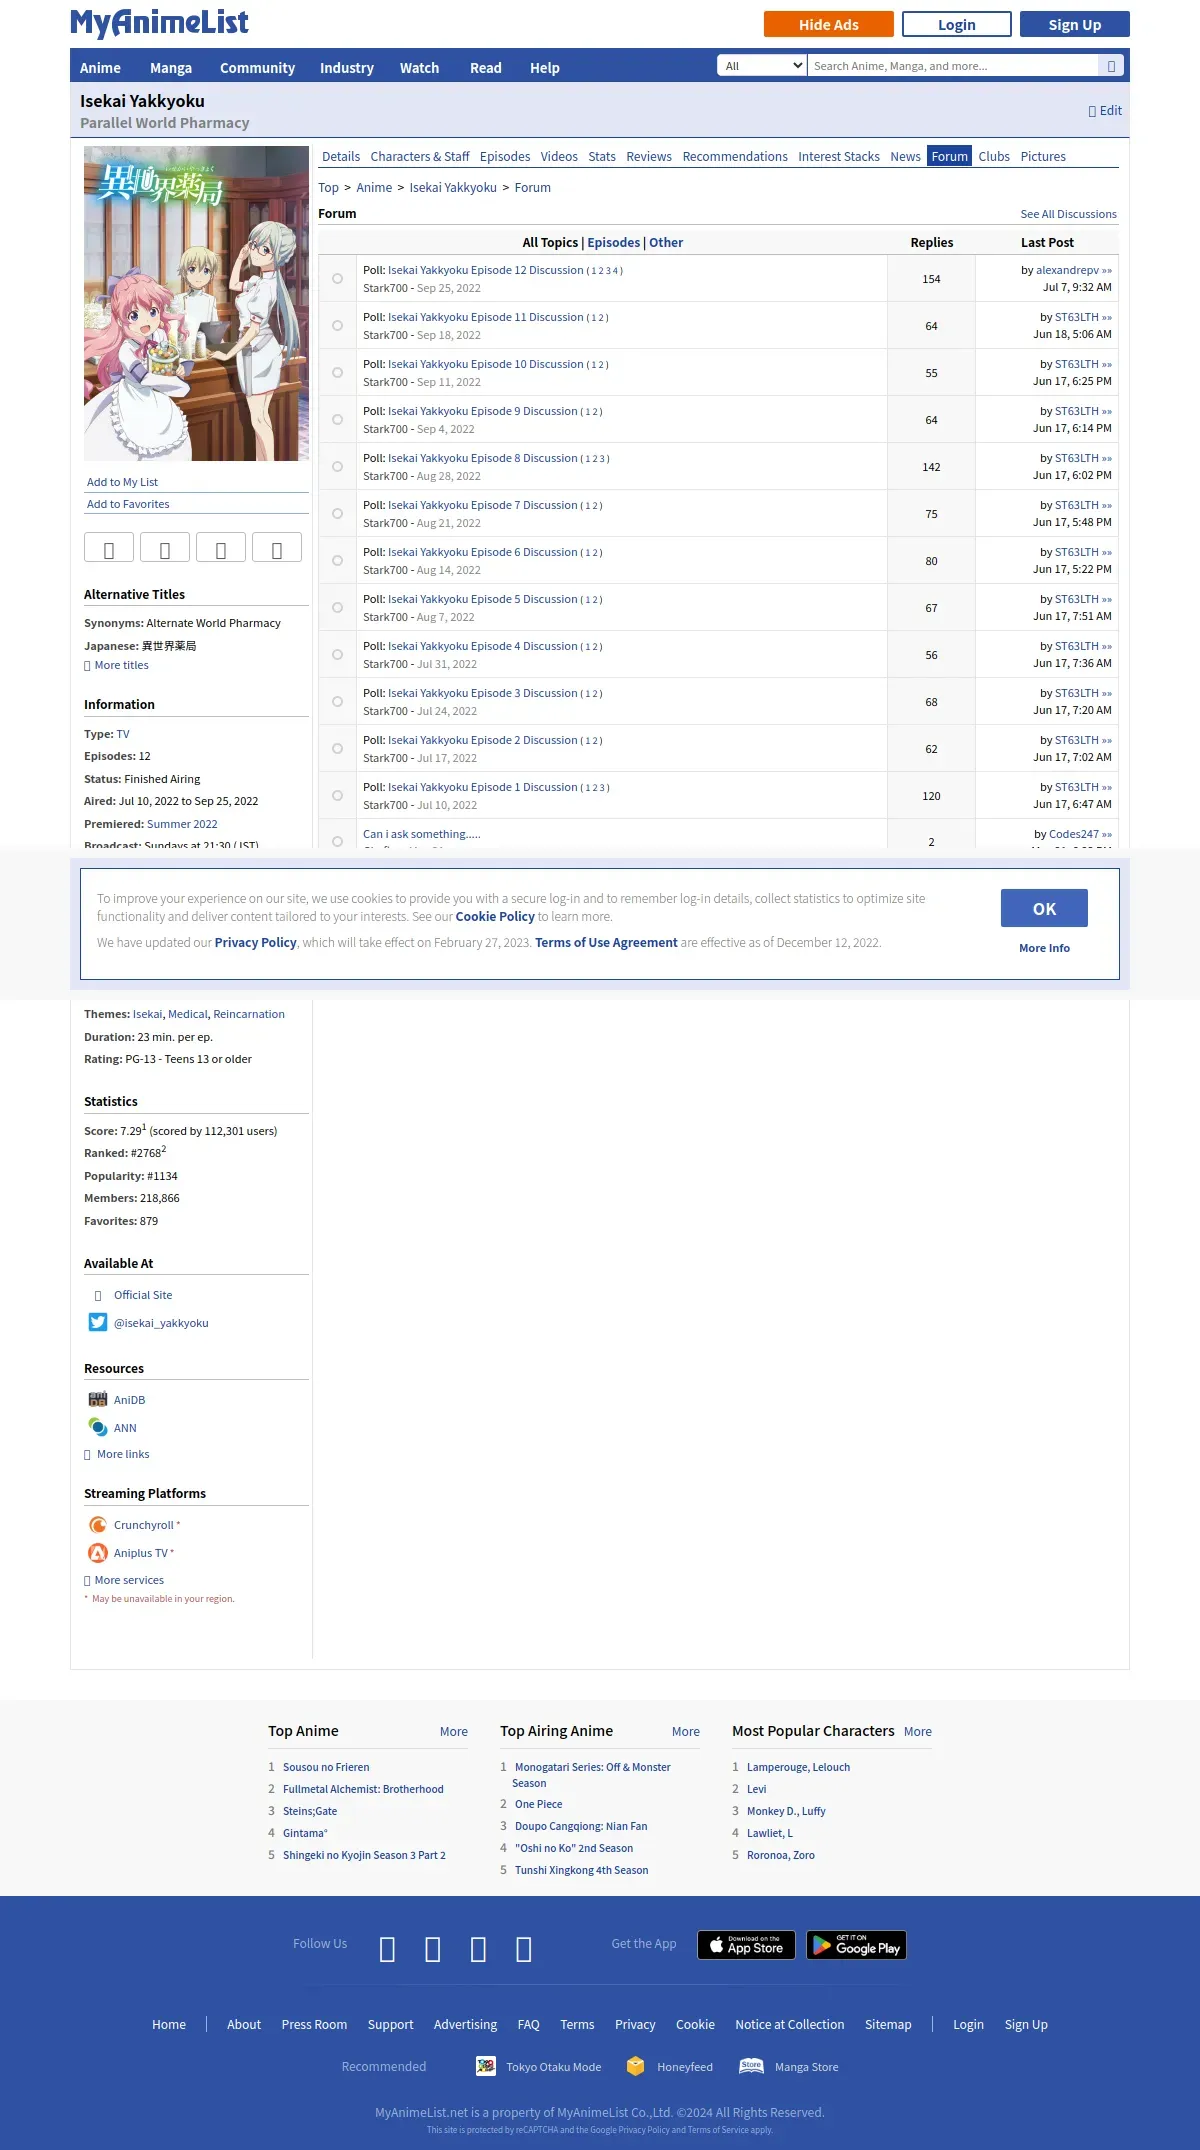Open the Summer 2022 premiered link
The width and height of the screenshot is (1200, 2150).
pyautogui.click(x=182, y=824)
